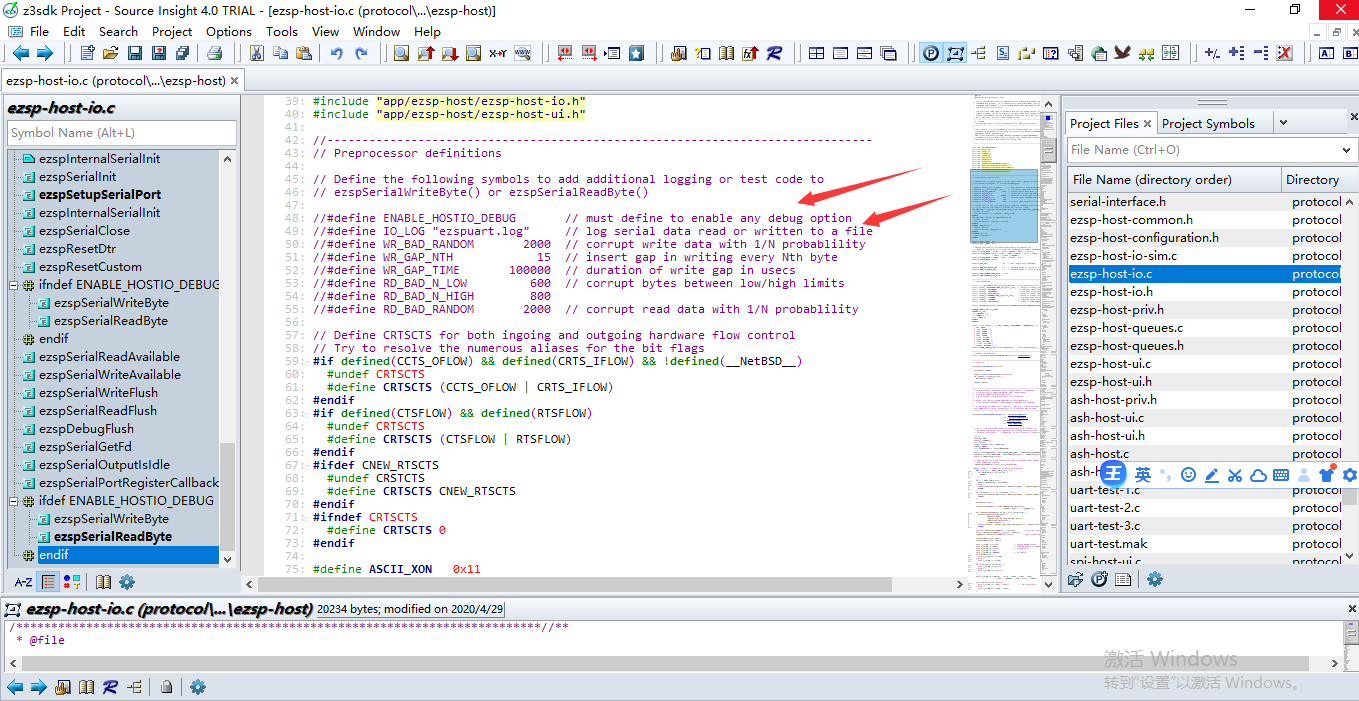The height and width of the screenshot is (701, 1359).
Task: Sort symbol window alphabetically with A-Z icon
Action: (x=23, y=582)
